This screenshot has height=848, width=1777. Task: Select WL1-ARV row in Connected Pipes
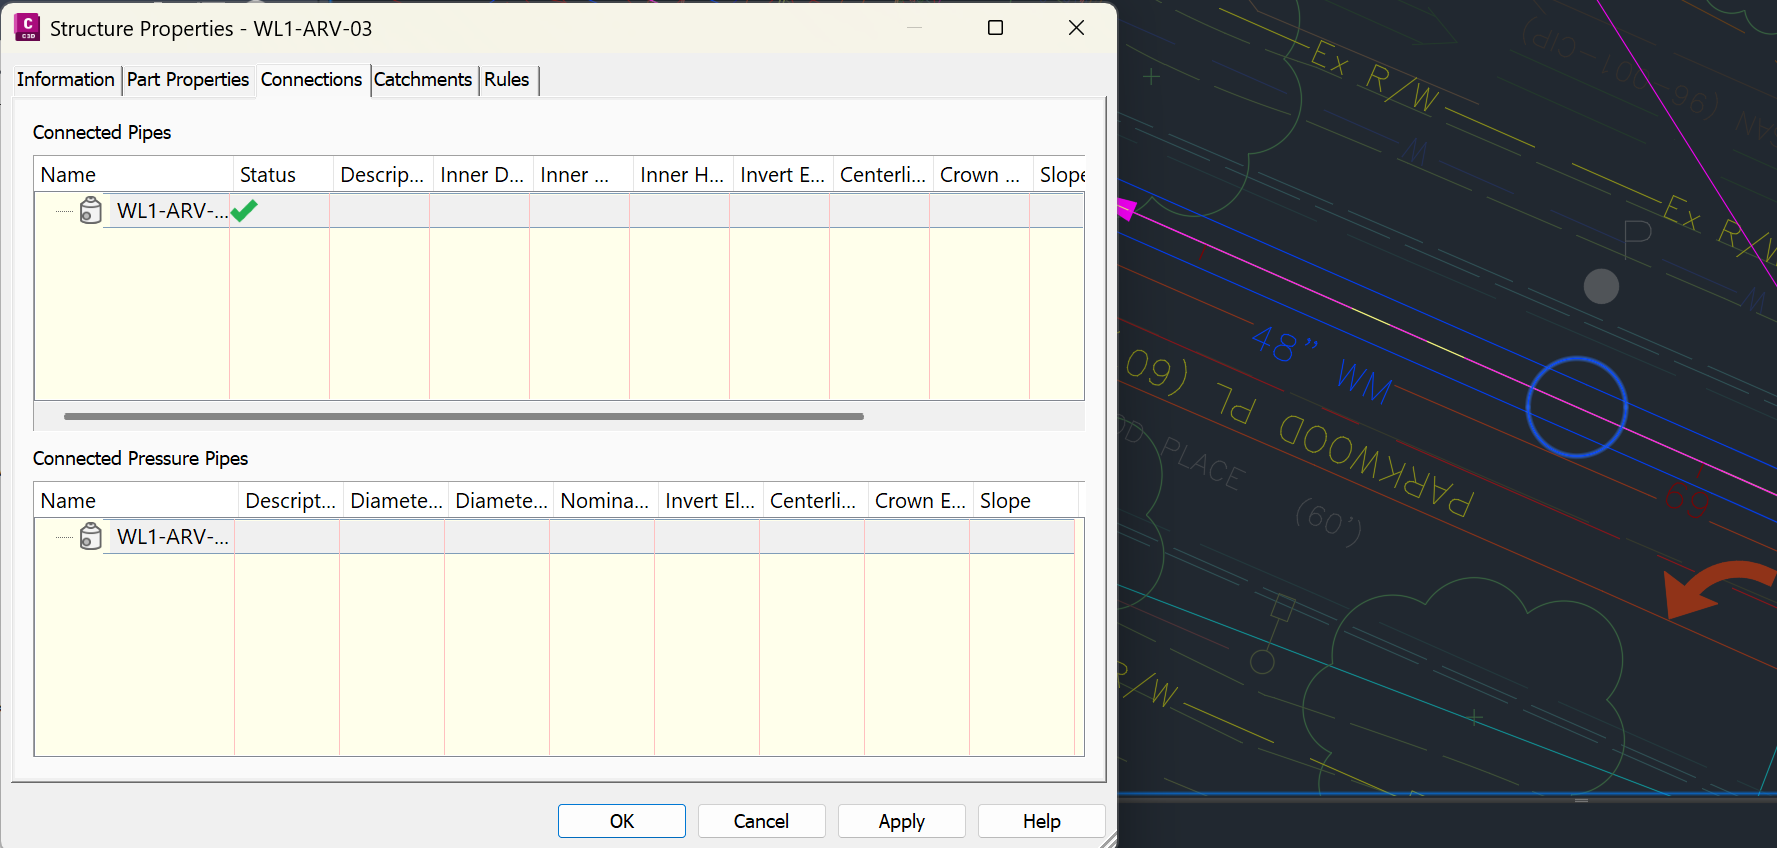(559, 210)
